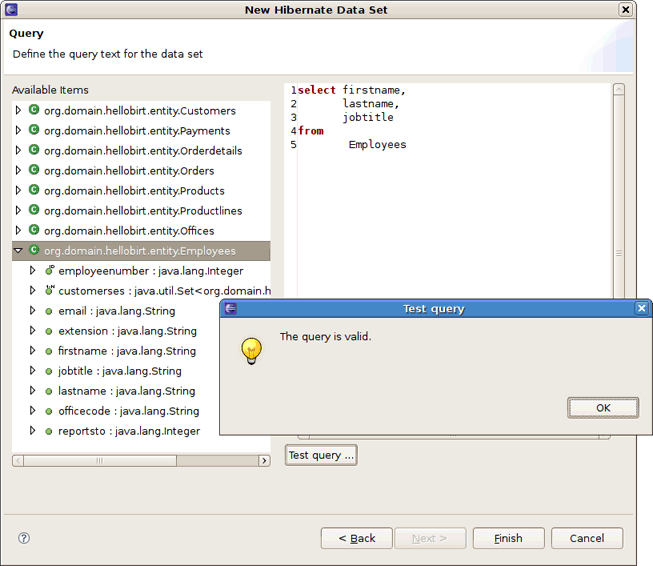Click the Test query ... button

321,455
